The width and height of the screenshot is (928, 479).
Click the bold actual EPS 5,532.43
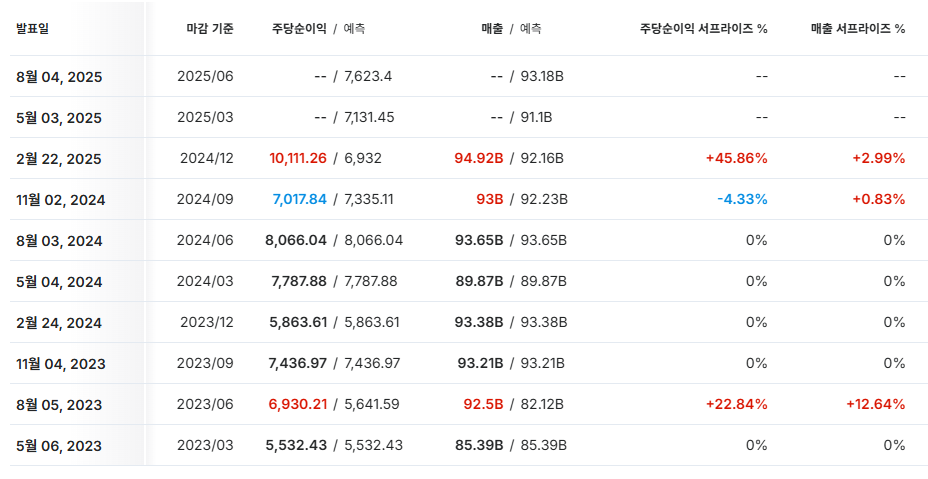click(297, 445)
